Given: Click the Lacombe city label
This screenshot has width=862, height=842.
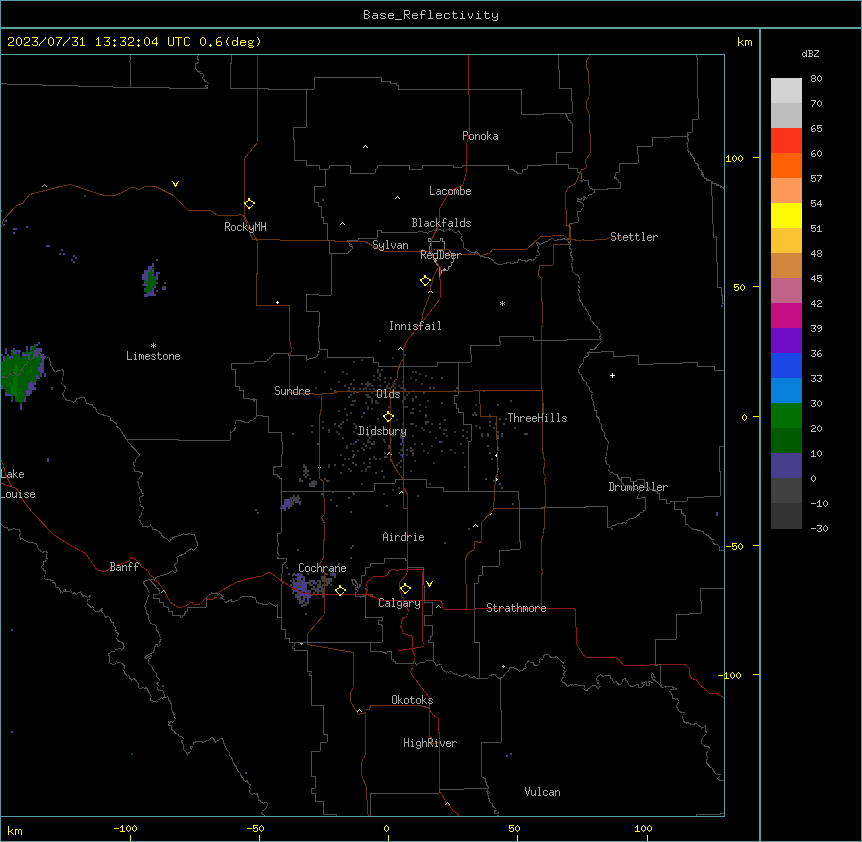Looking at the screenshot, I should coord(450,191).
